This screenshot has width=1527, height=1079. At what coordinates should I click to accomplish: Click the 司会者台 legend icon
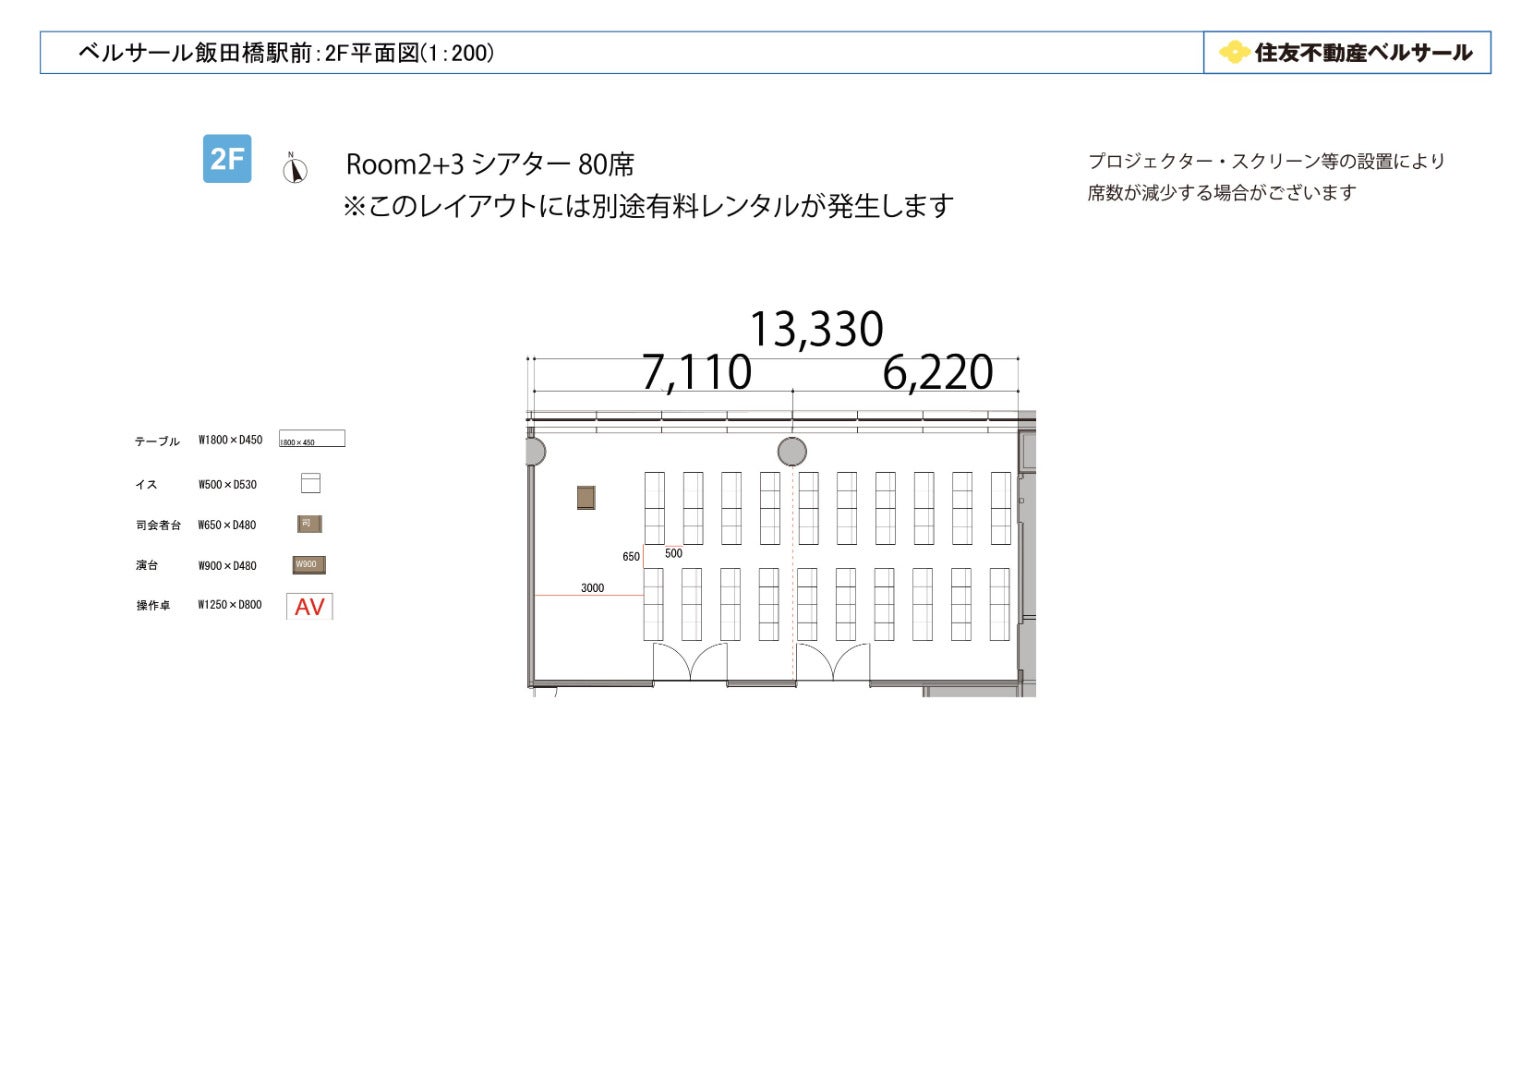point(309,524)
